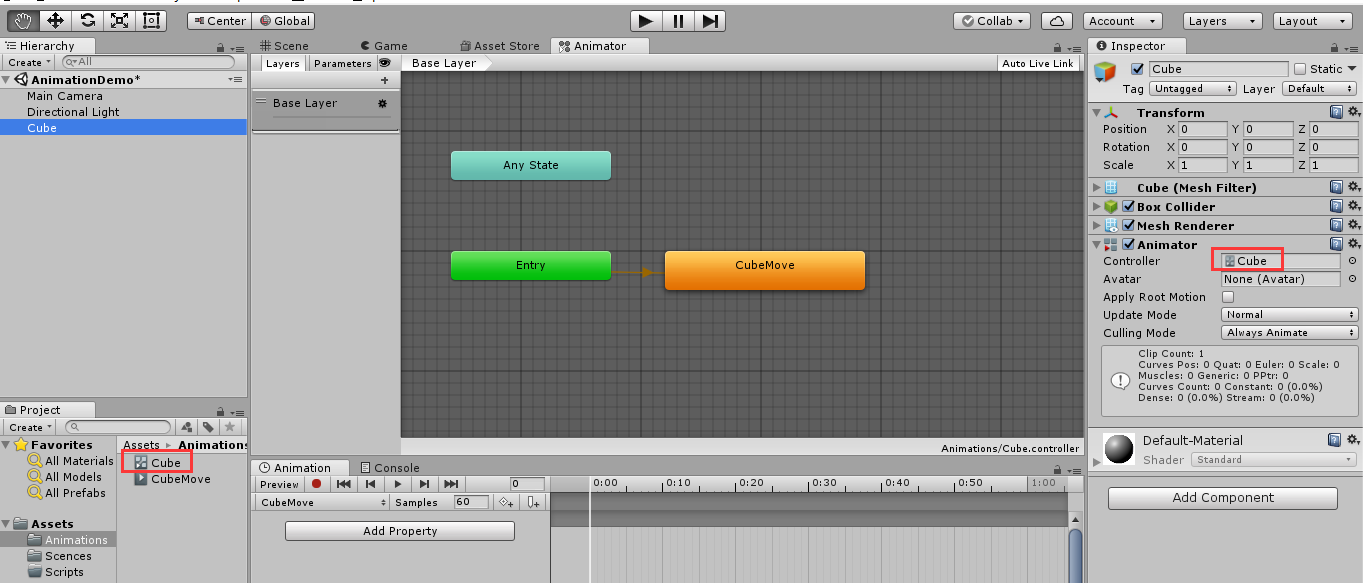The width and height of the screenshot is (1363, 583).
Task: Switch to the Asset Store tab
Action: pyautogui.click(x=499, y=45)
